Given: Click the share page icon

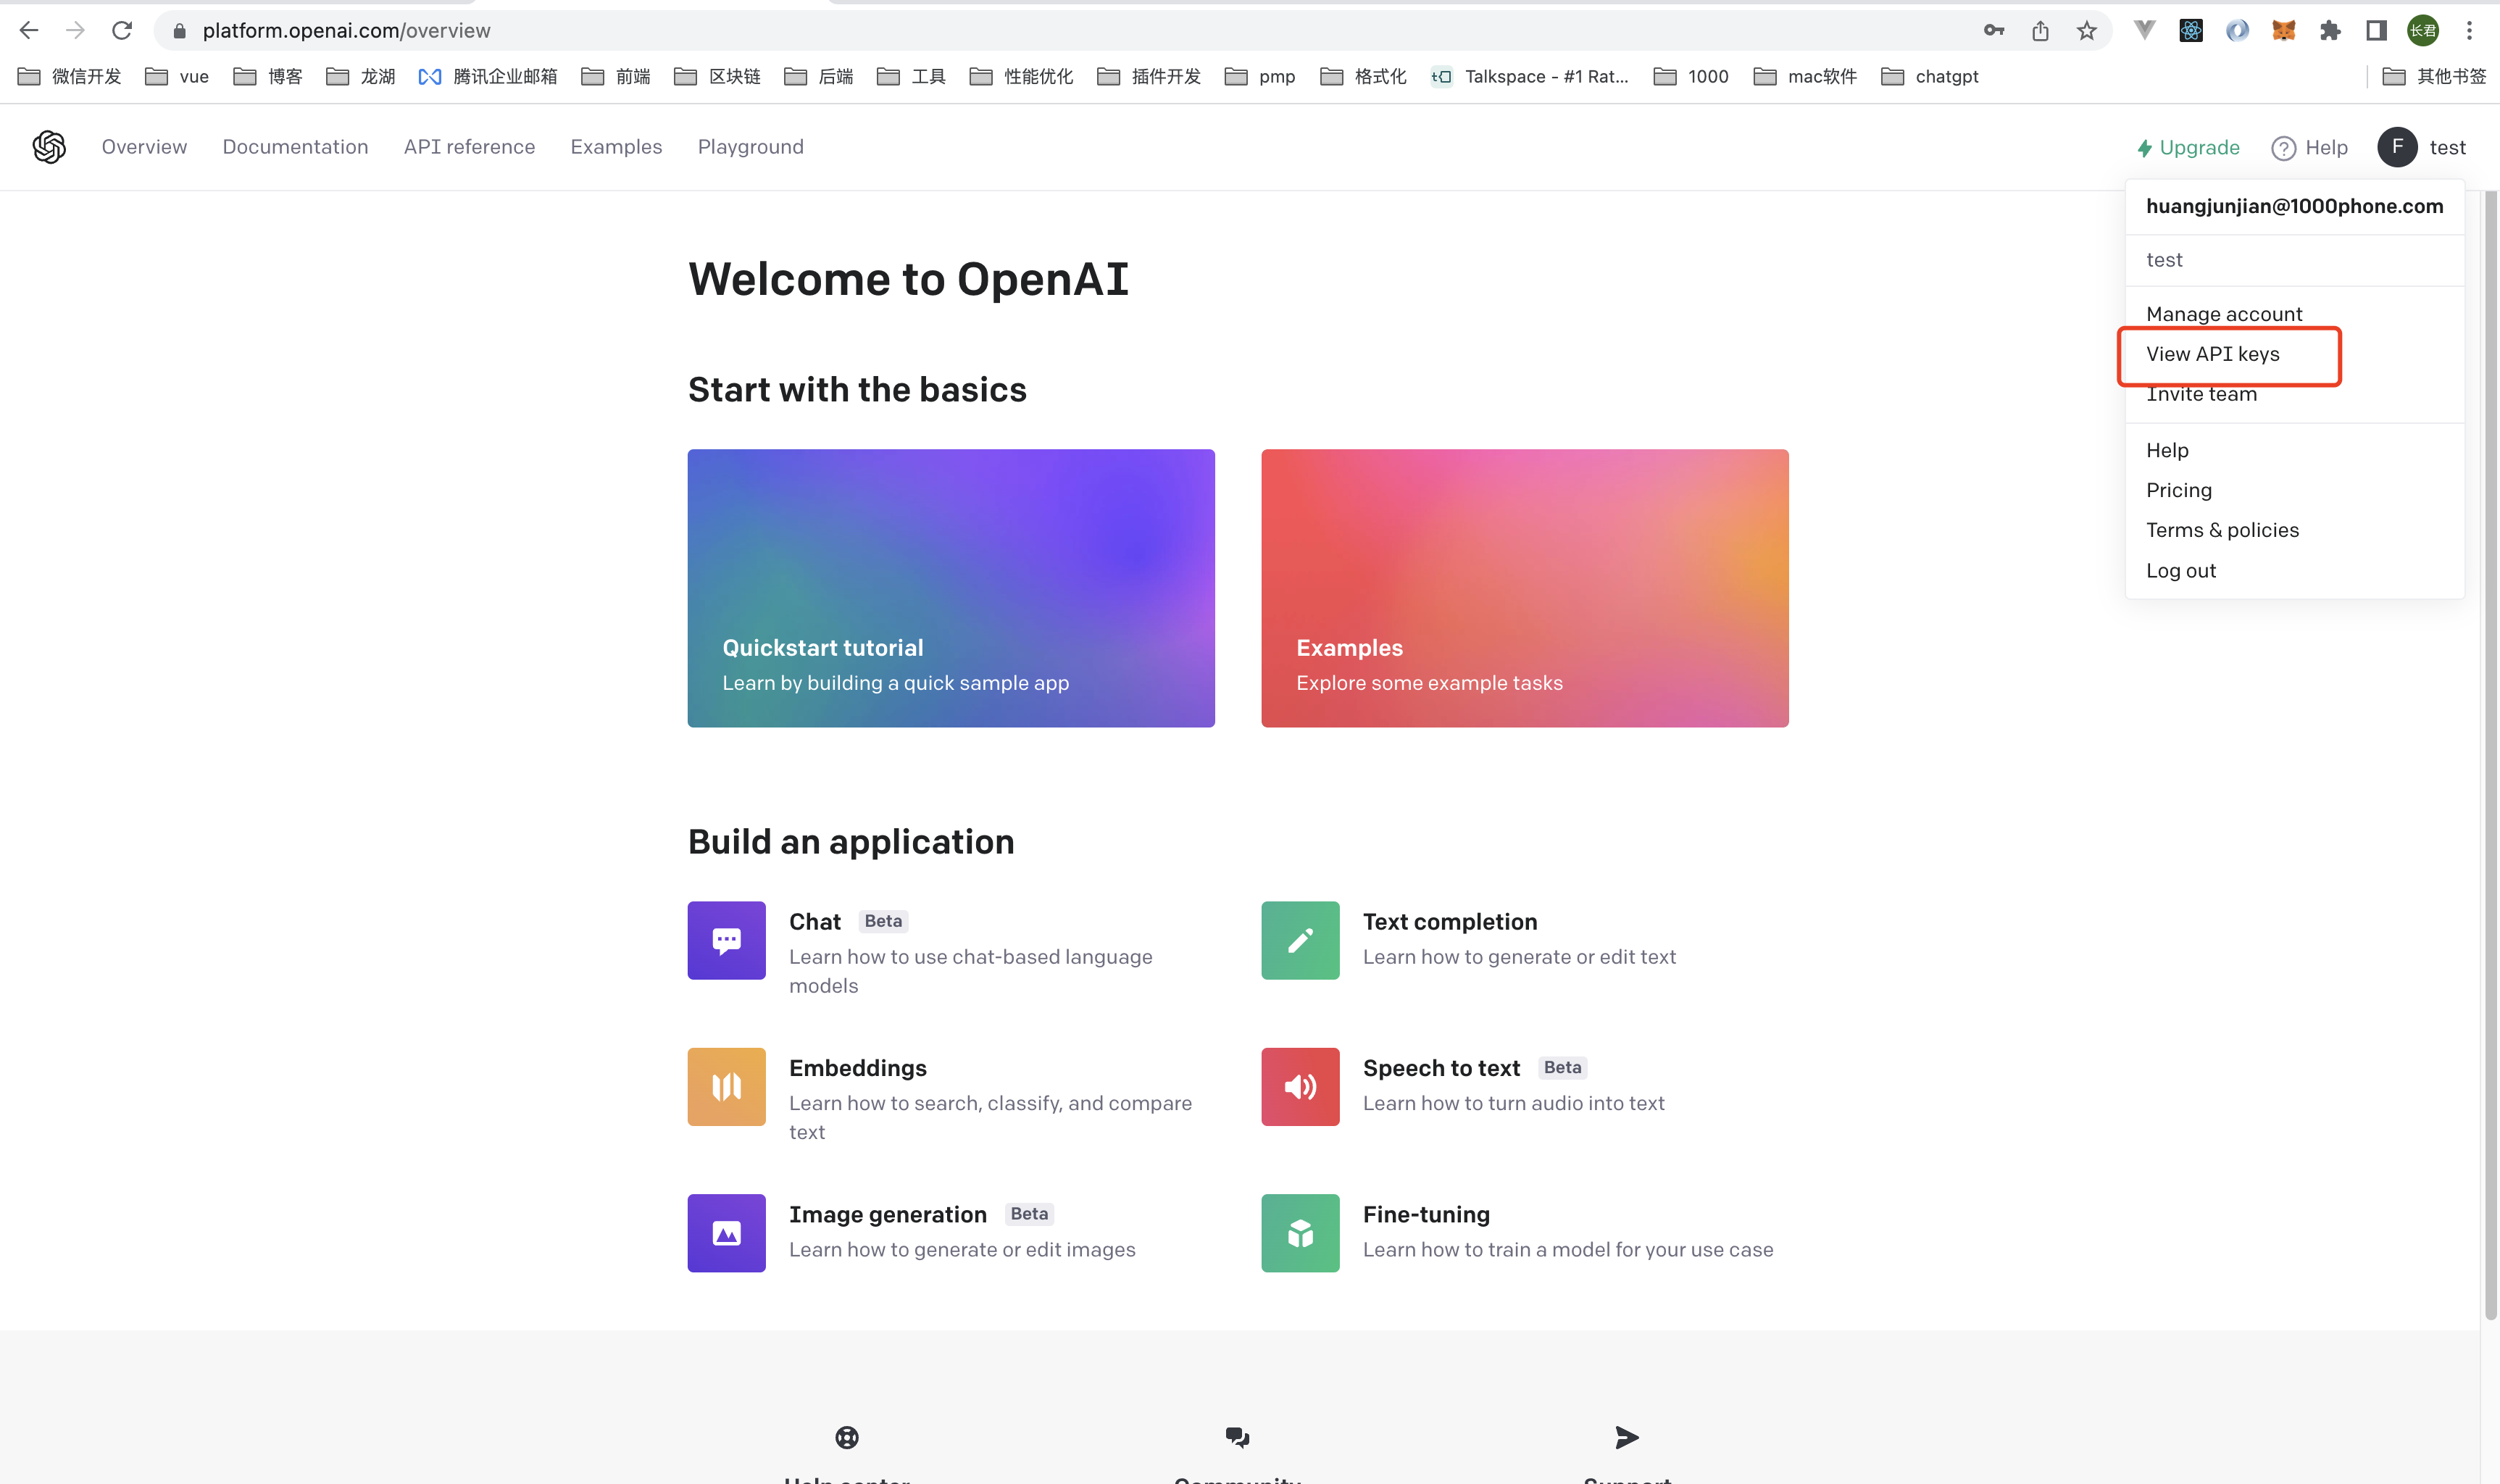Looking at the screenshot, I should tap(2040, 31).
